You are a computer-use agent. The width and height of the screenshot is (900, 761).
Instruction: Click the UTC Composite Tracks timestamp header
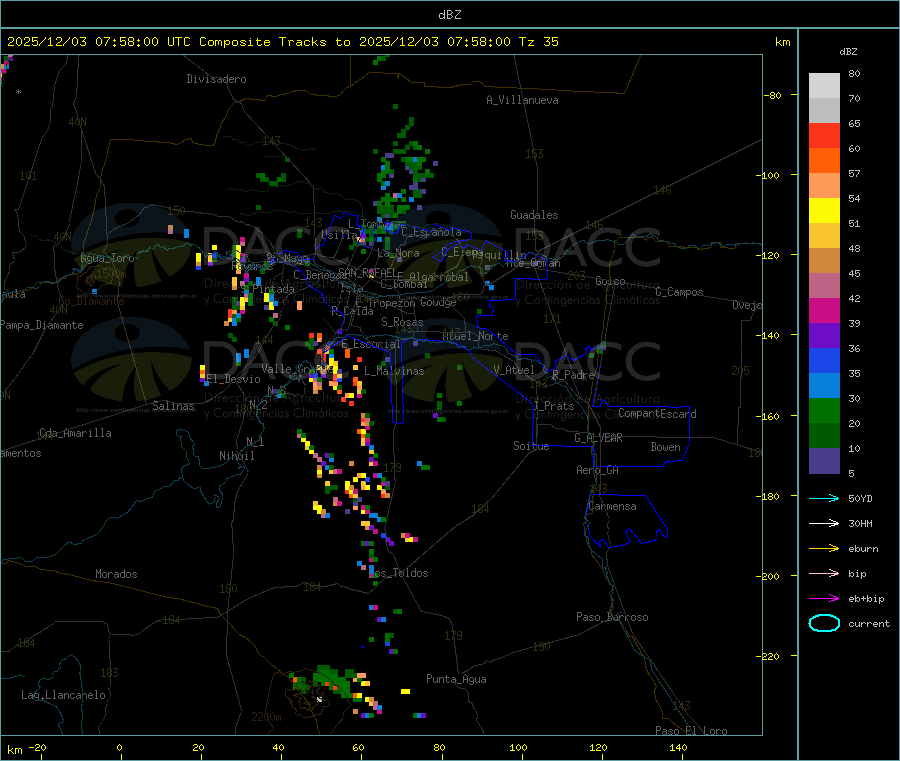(x=282, y=42)
